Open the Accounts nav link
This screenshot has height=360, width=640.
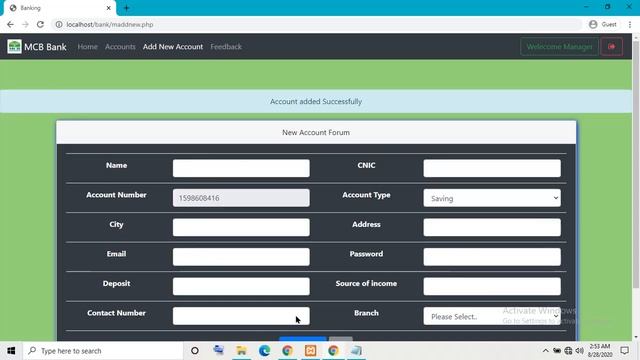click(120, 47)
